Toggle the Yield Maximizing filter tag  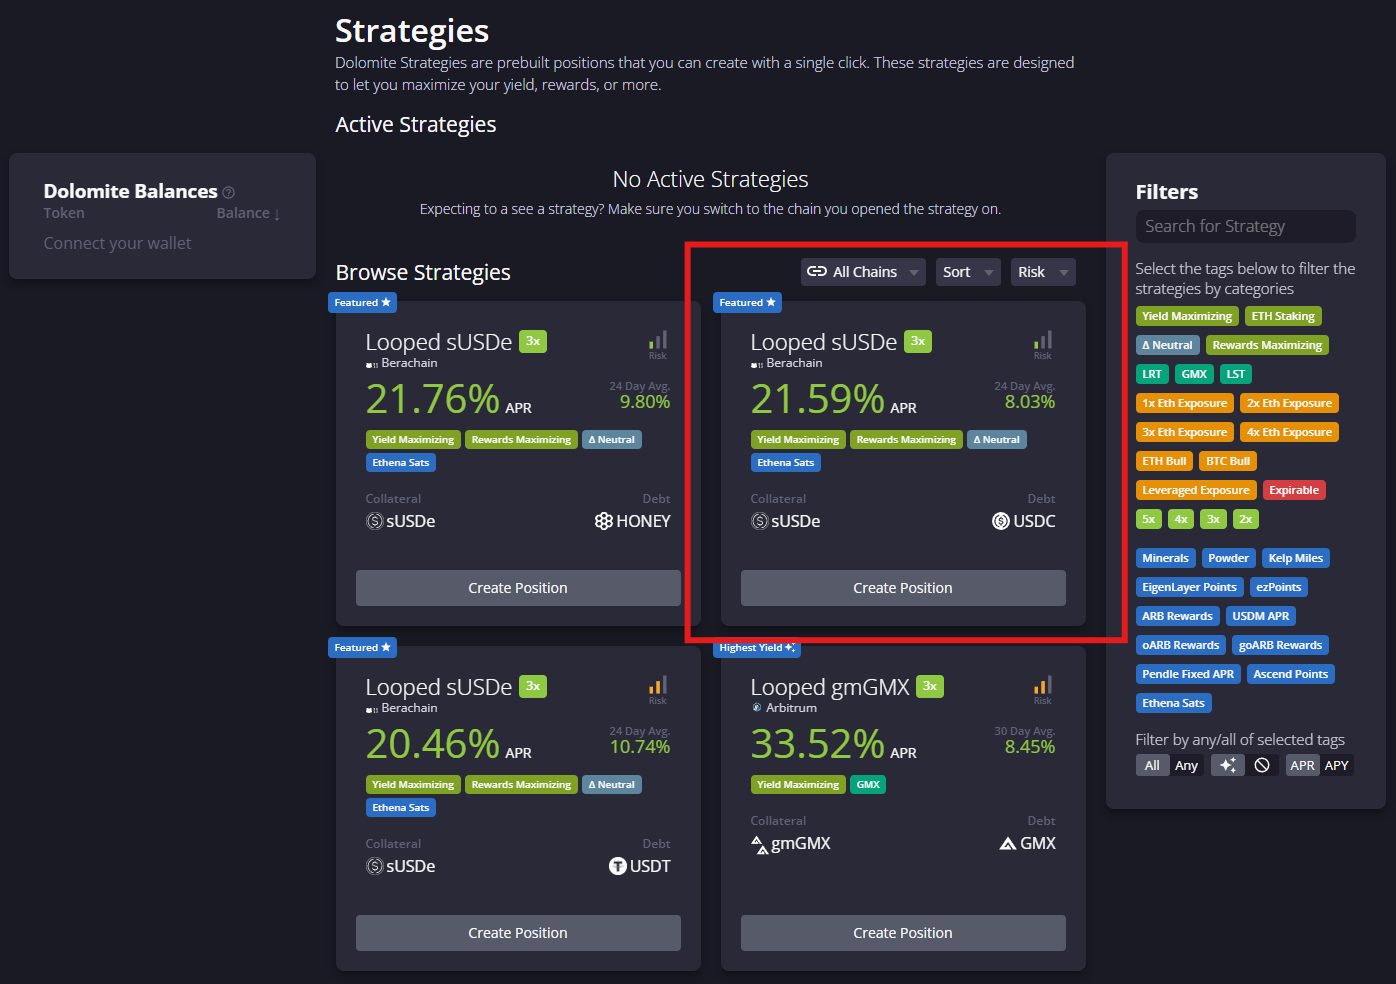point(1187,316)
